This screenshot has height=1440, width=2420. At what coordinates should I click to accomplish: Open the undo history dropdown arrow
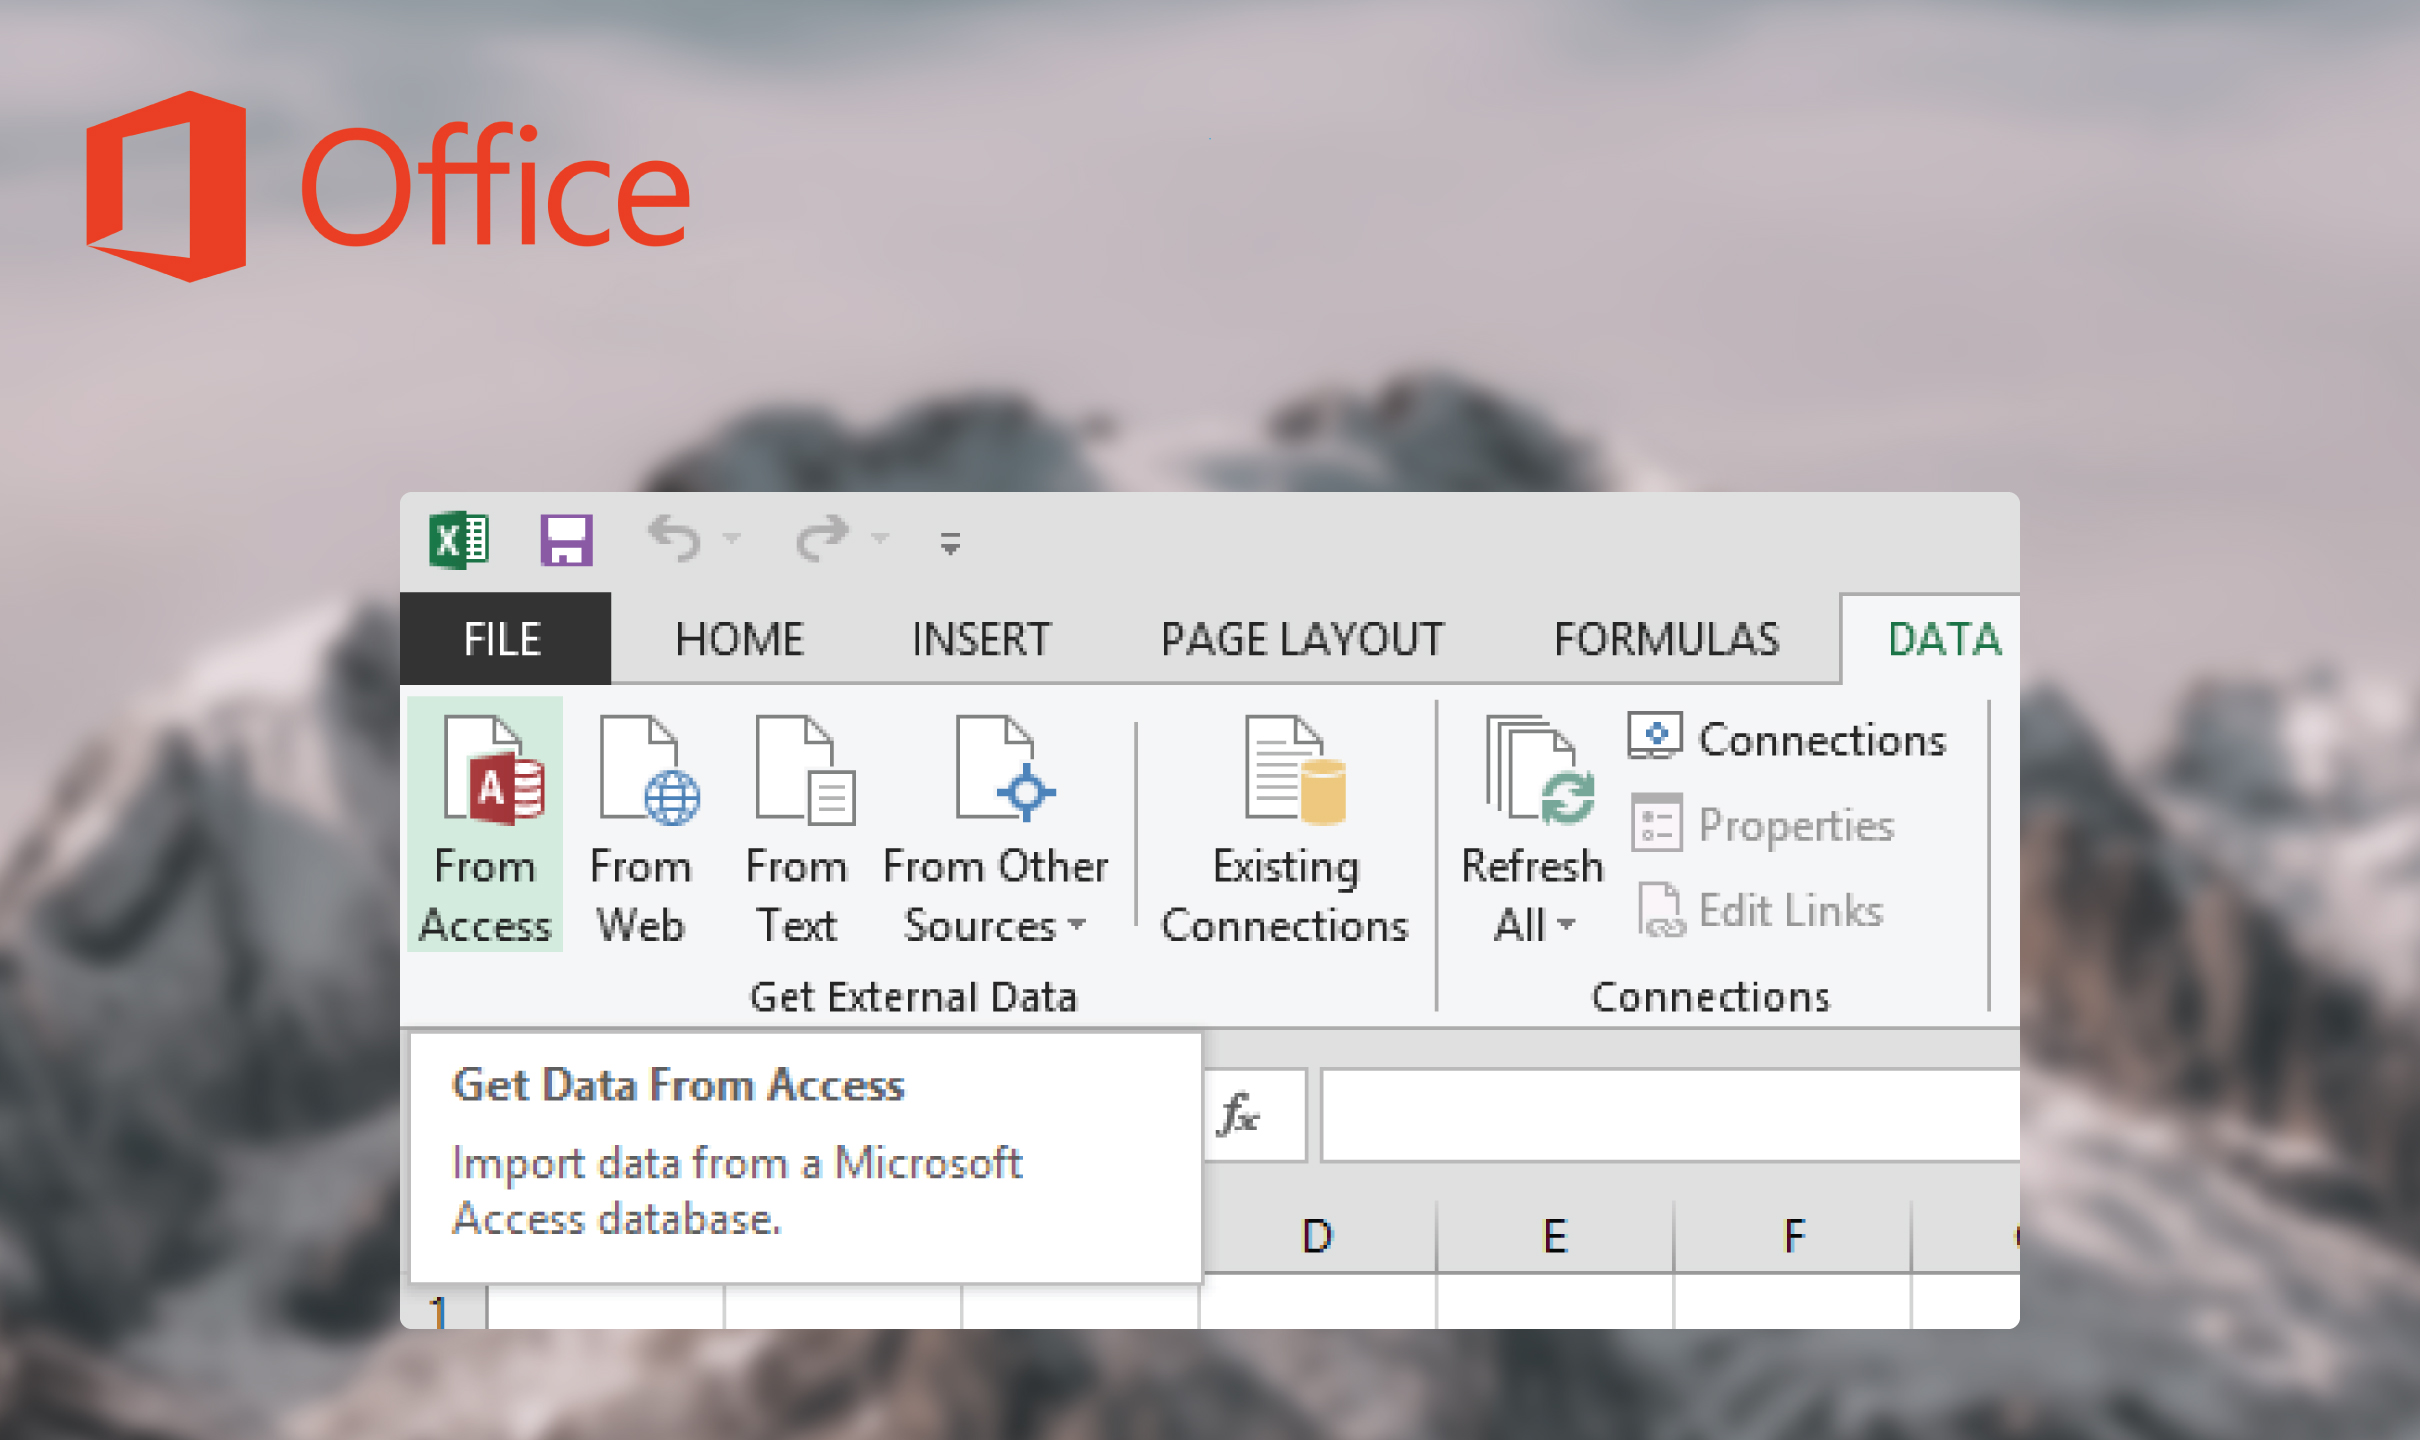pos(733,539)
